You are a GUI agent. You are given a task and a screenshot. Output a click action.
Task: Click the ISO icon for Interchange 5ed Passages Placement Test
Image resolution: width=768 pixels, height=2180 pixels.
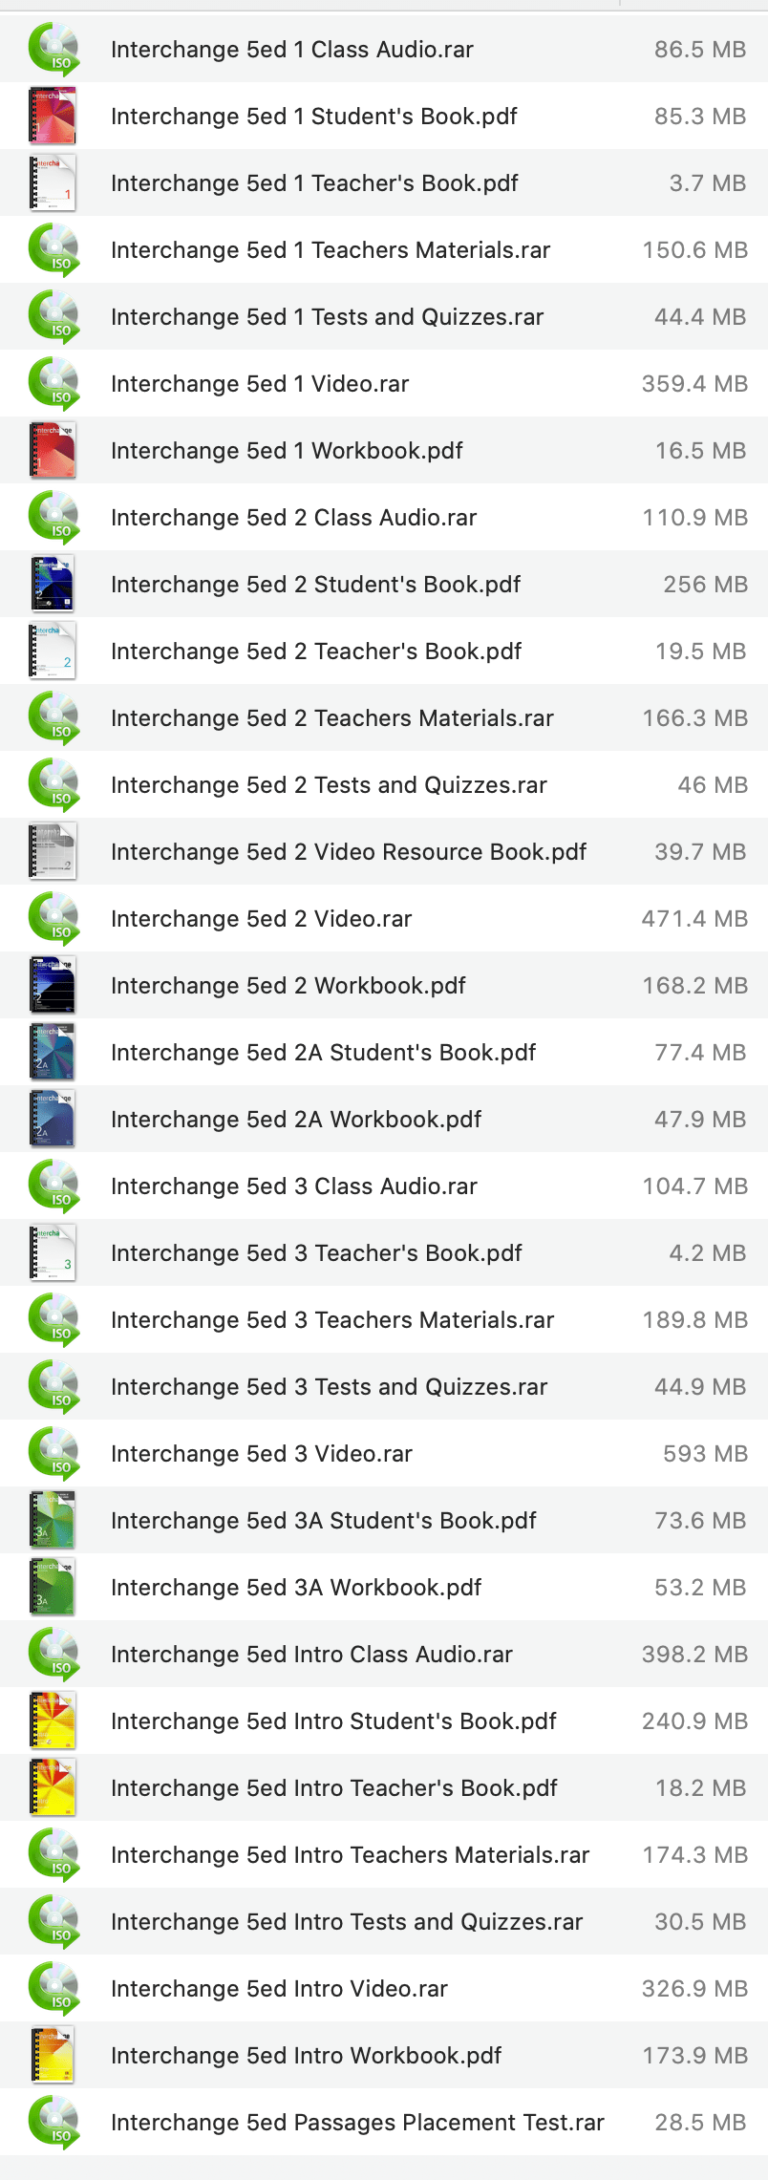point(52,2122)
